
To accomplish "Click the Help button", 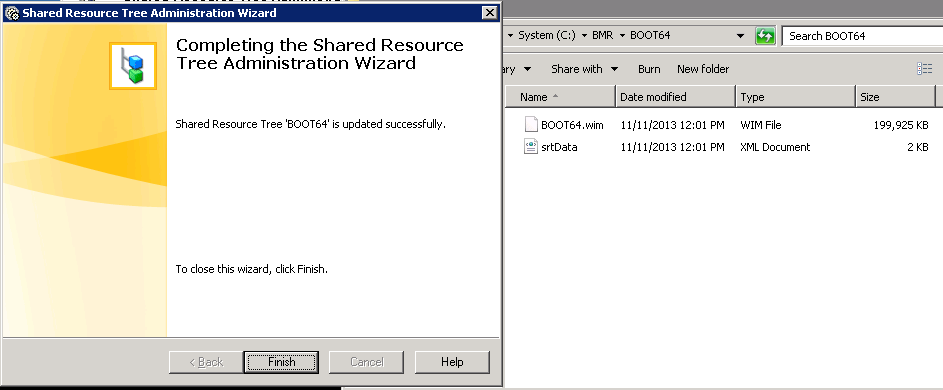I will pyautogui.click(x=452, y=362).
